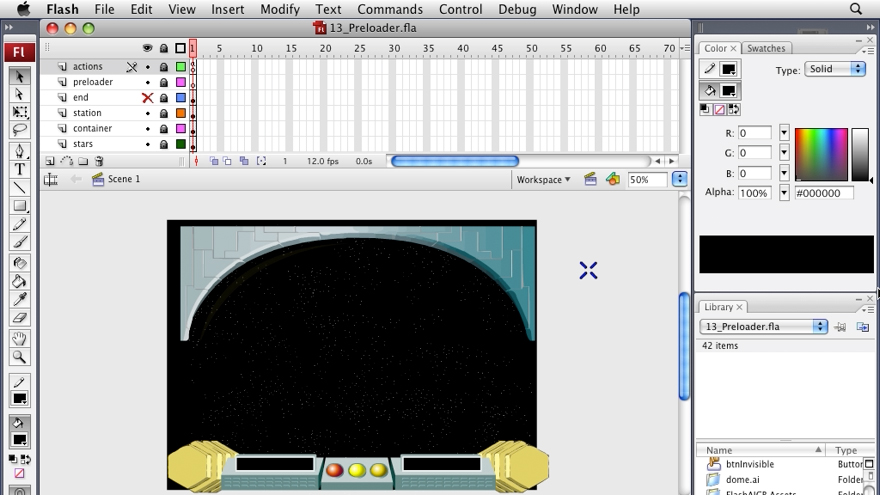The height and width of the screenshot is (495, 880).
Task: Click Insert Layer Folder icon
Action: [x=83, y=161]
